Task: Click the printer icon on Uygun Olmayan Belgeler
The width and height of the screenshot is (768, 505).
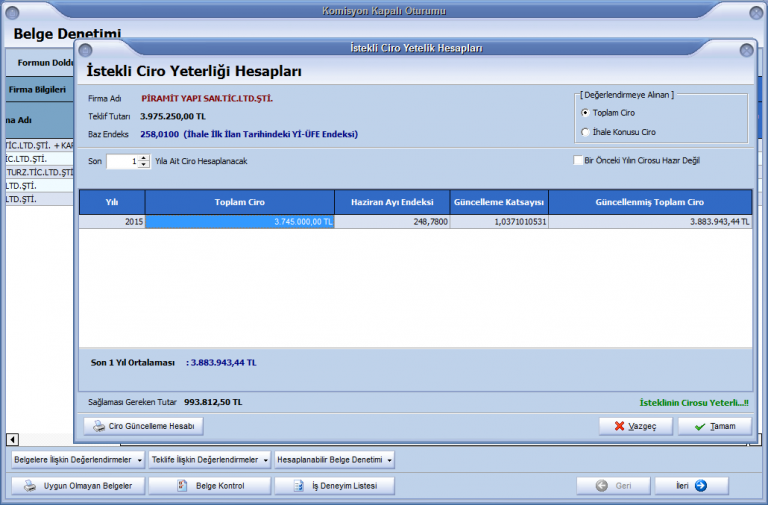Action: pyautogui.click(x=30, y=486)
